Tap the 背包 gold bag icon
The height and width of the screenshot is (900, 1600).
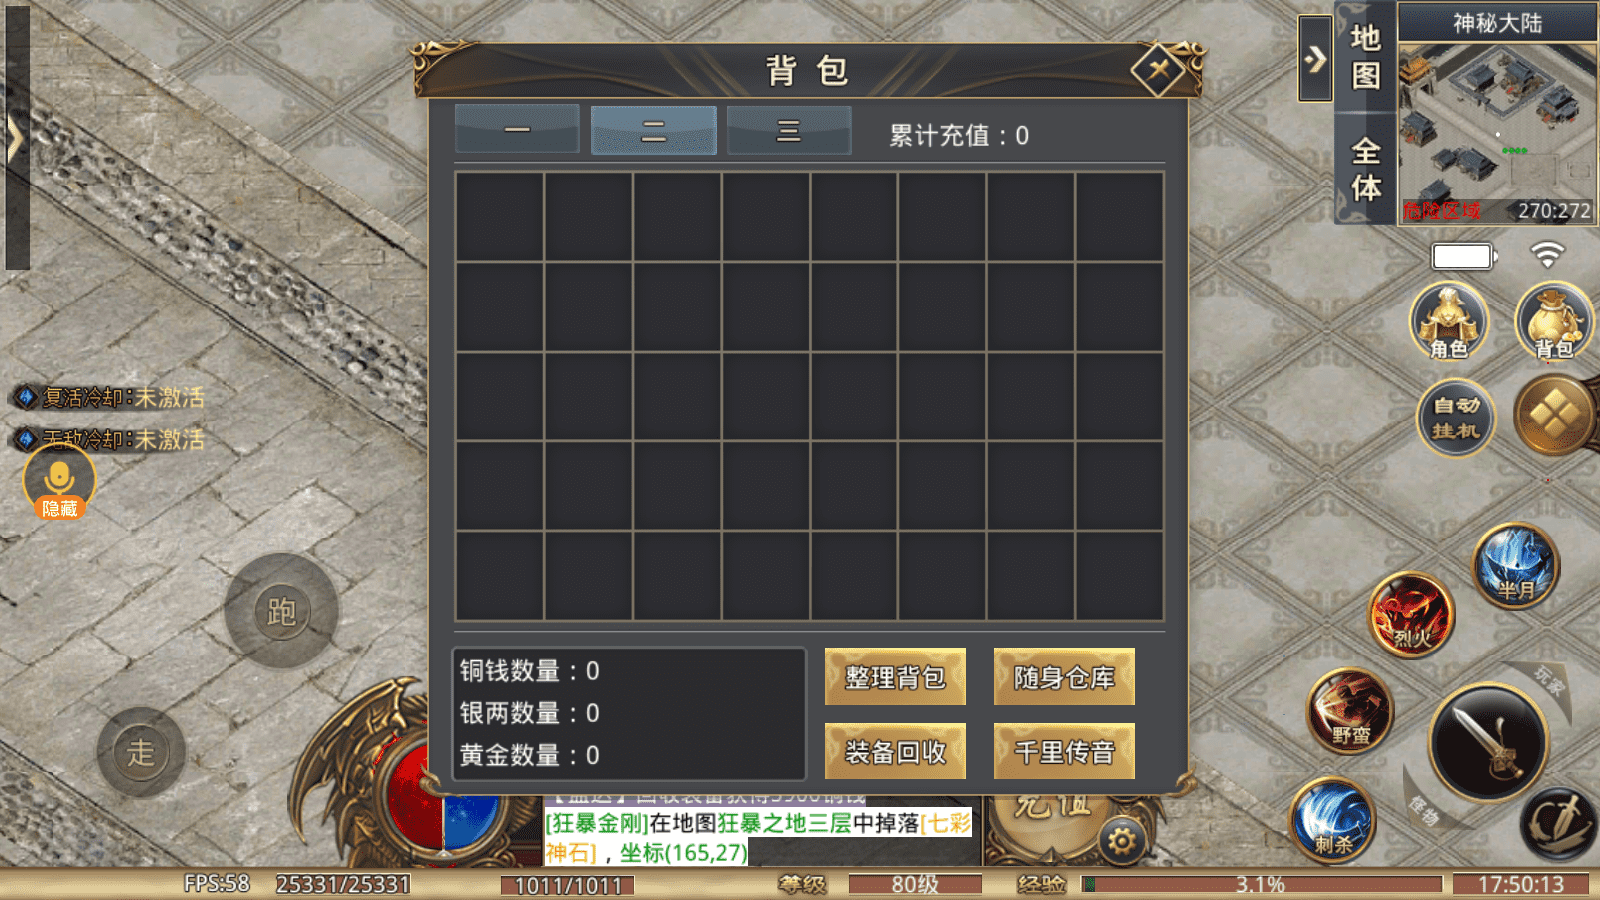pos(1554,321)
